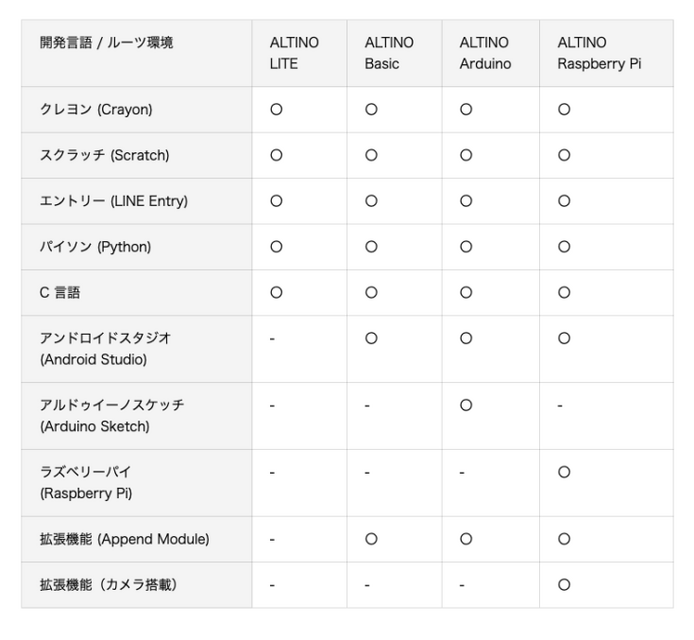Click Python circle under ALTINO Arduino column

coord(466,247)
